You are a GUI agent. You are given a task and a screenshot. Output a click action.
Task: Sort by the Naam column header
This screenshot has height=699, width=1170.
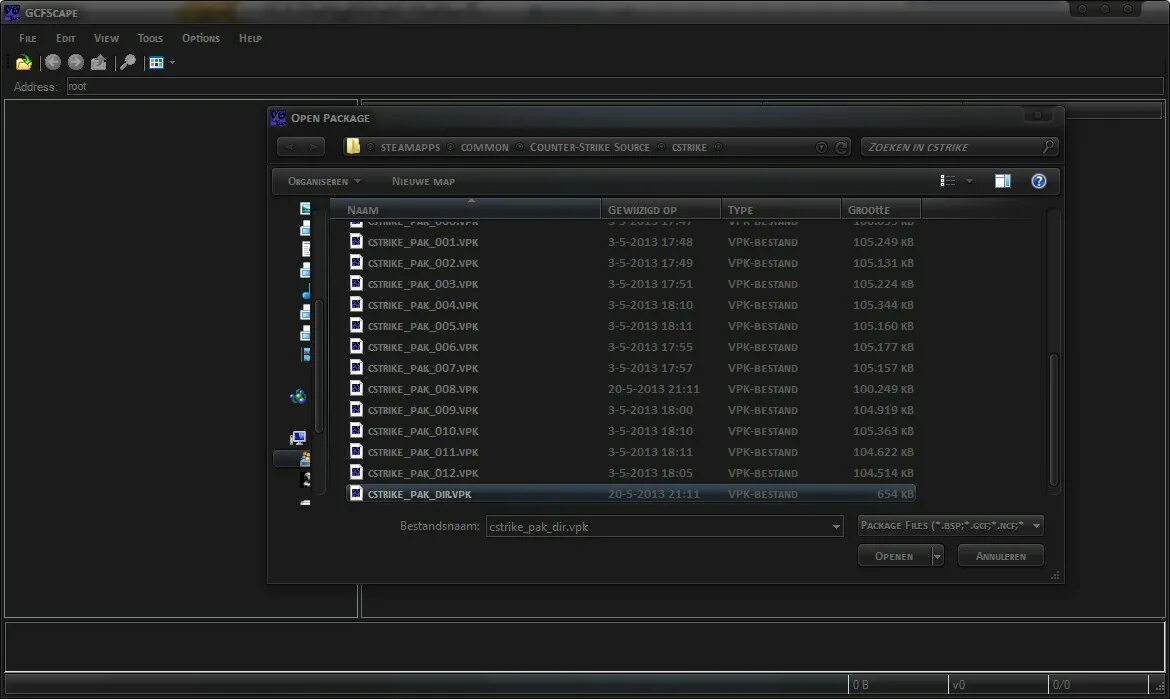[x=465, y=210]
